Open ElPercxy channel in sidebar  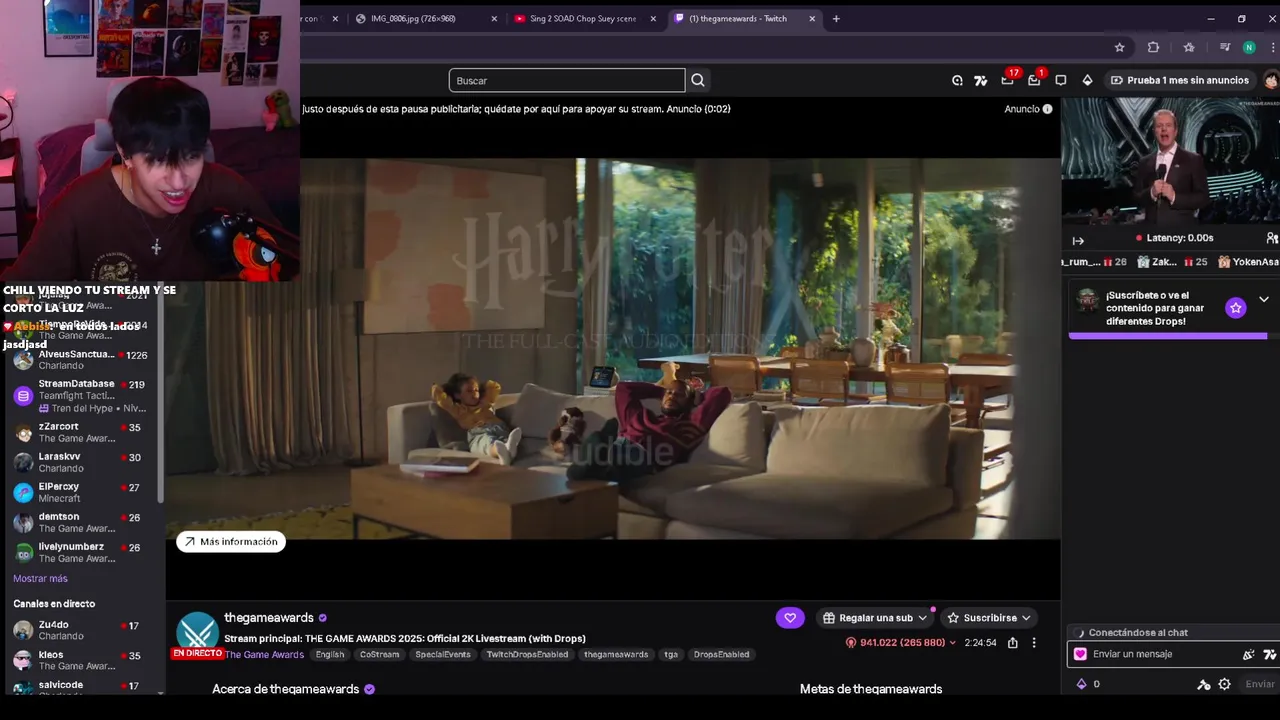coord(81,492)
